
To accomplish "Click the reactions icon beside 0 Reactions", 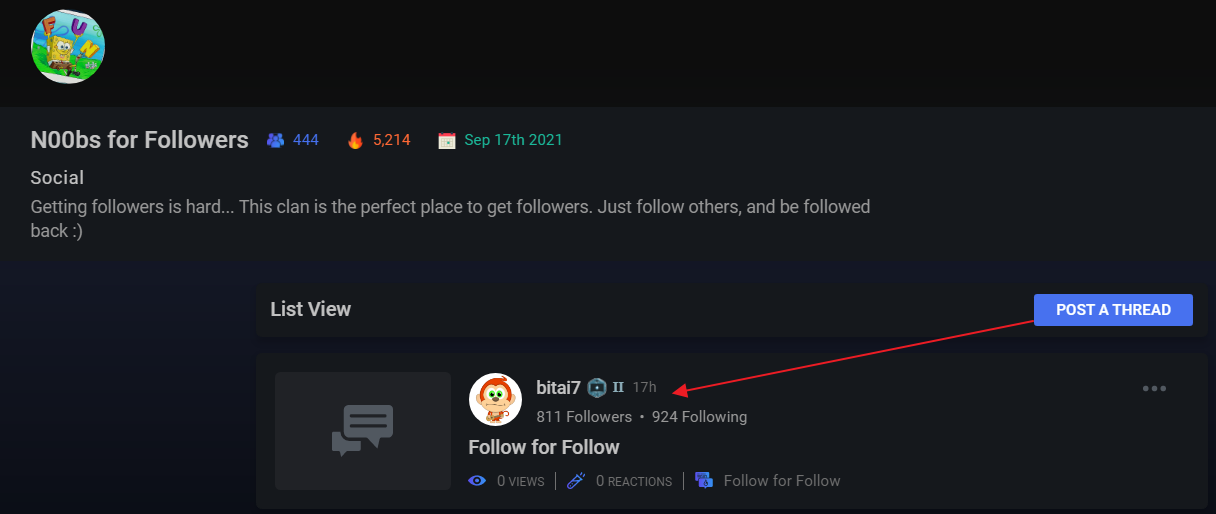I will coord(577,481).
